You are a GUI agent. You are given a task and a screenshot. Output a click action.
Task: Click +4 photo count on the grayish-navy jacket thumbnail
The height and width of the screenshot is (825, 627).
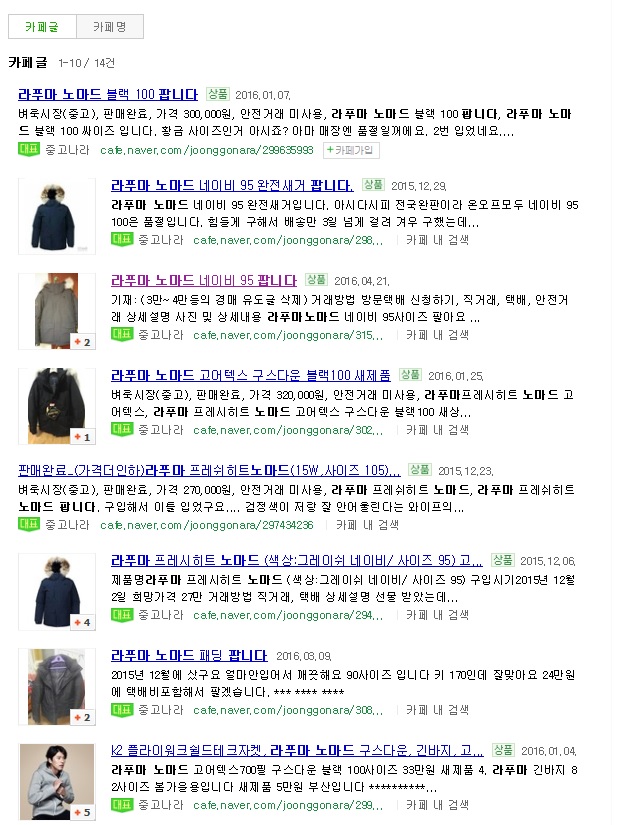pyautogui.click(x=83, y=622)
